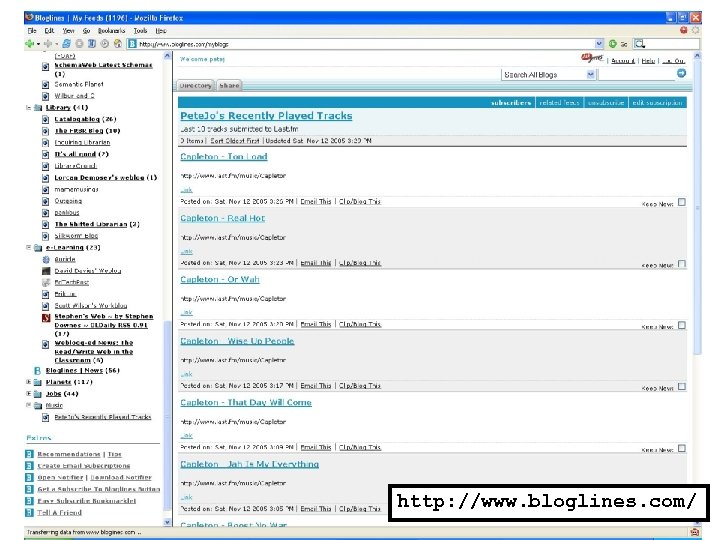Click the related feeds link

pos(559,103)
